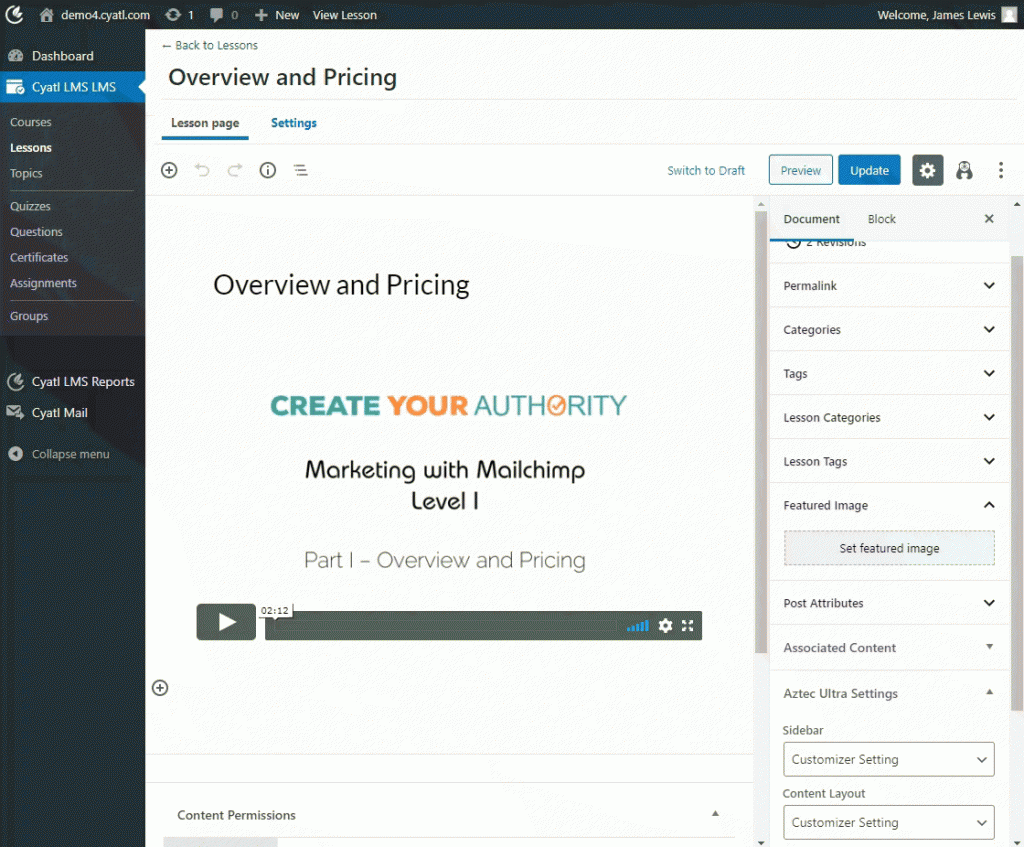Viewport: 1024px width, 847px height.
Task: Collapse the Content Permissions panel
Action: click(715, 814)
